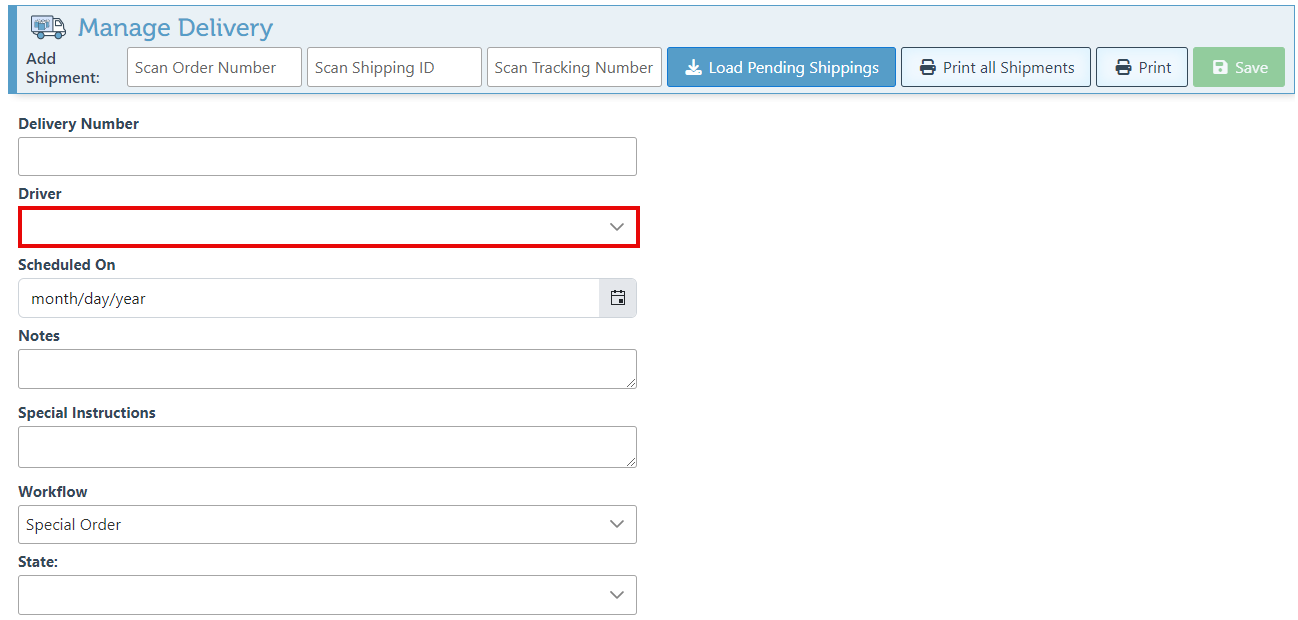Click the Manage Delivery page title
This screenshot has height=620, width=1298.
[x=175, y=28]
